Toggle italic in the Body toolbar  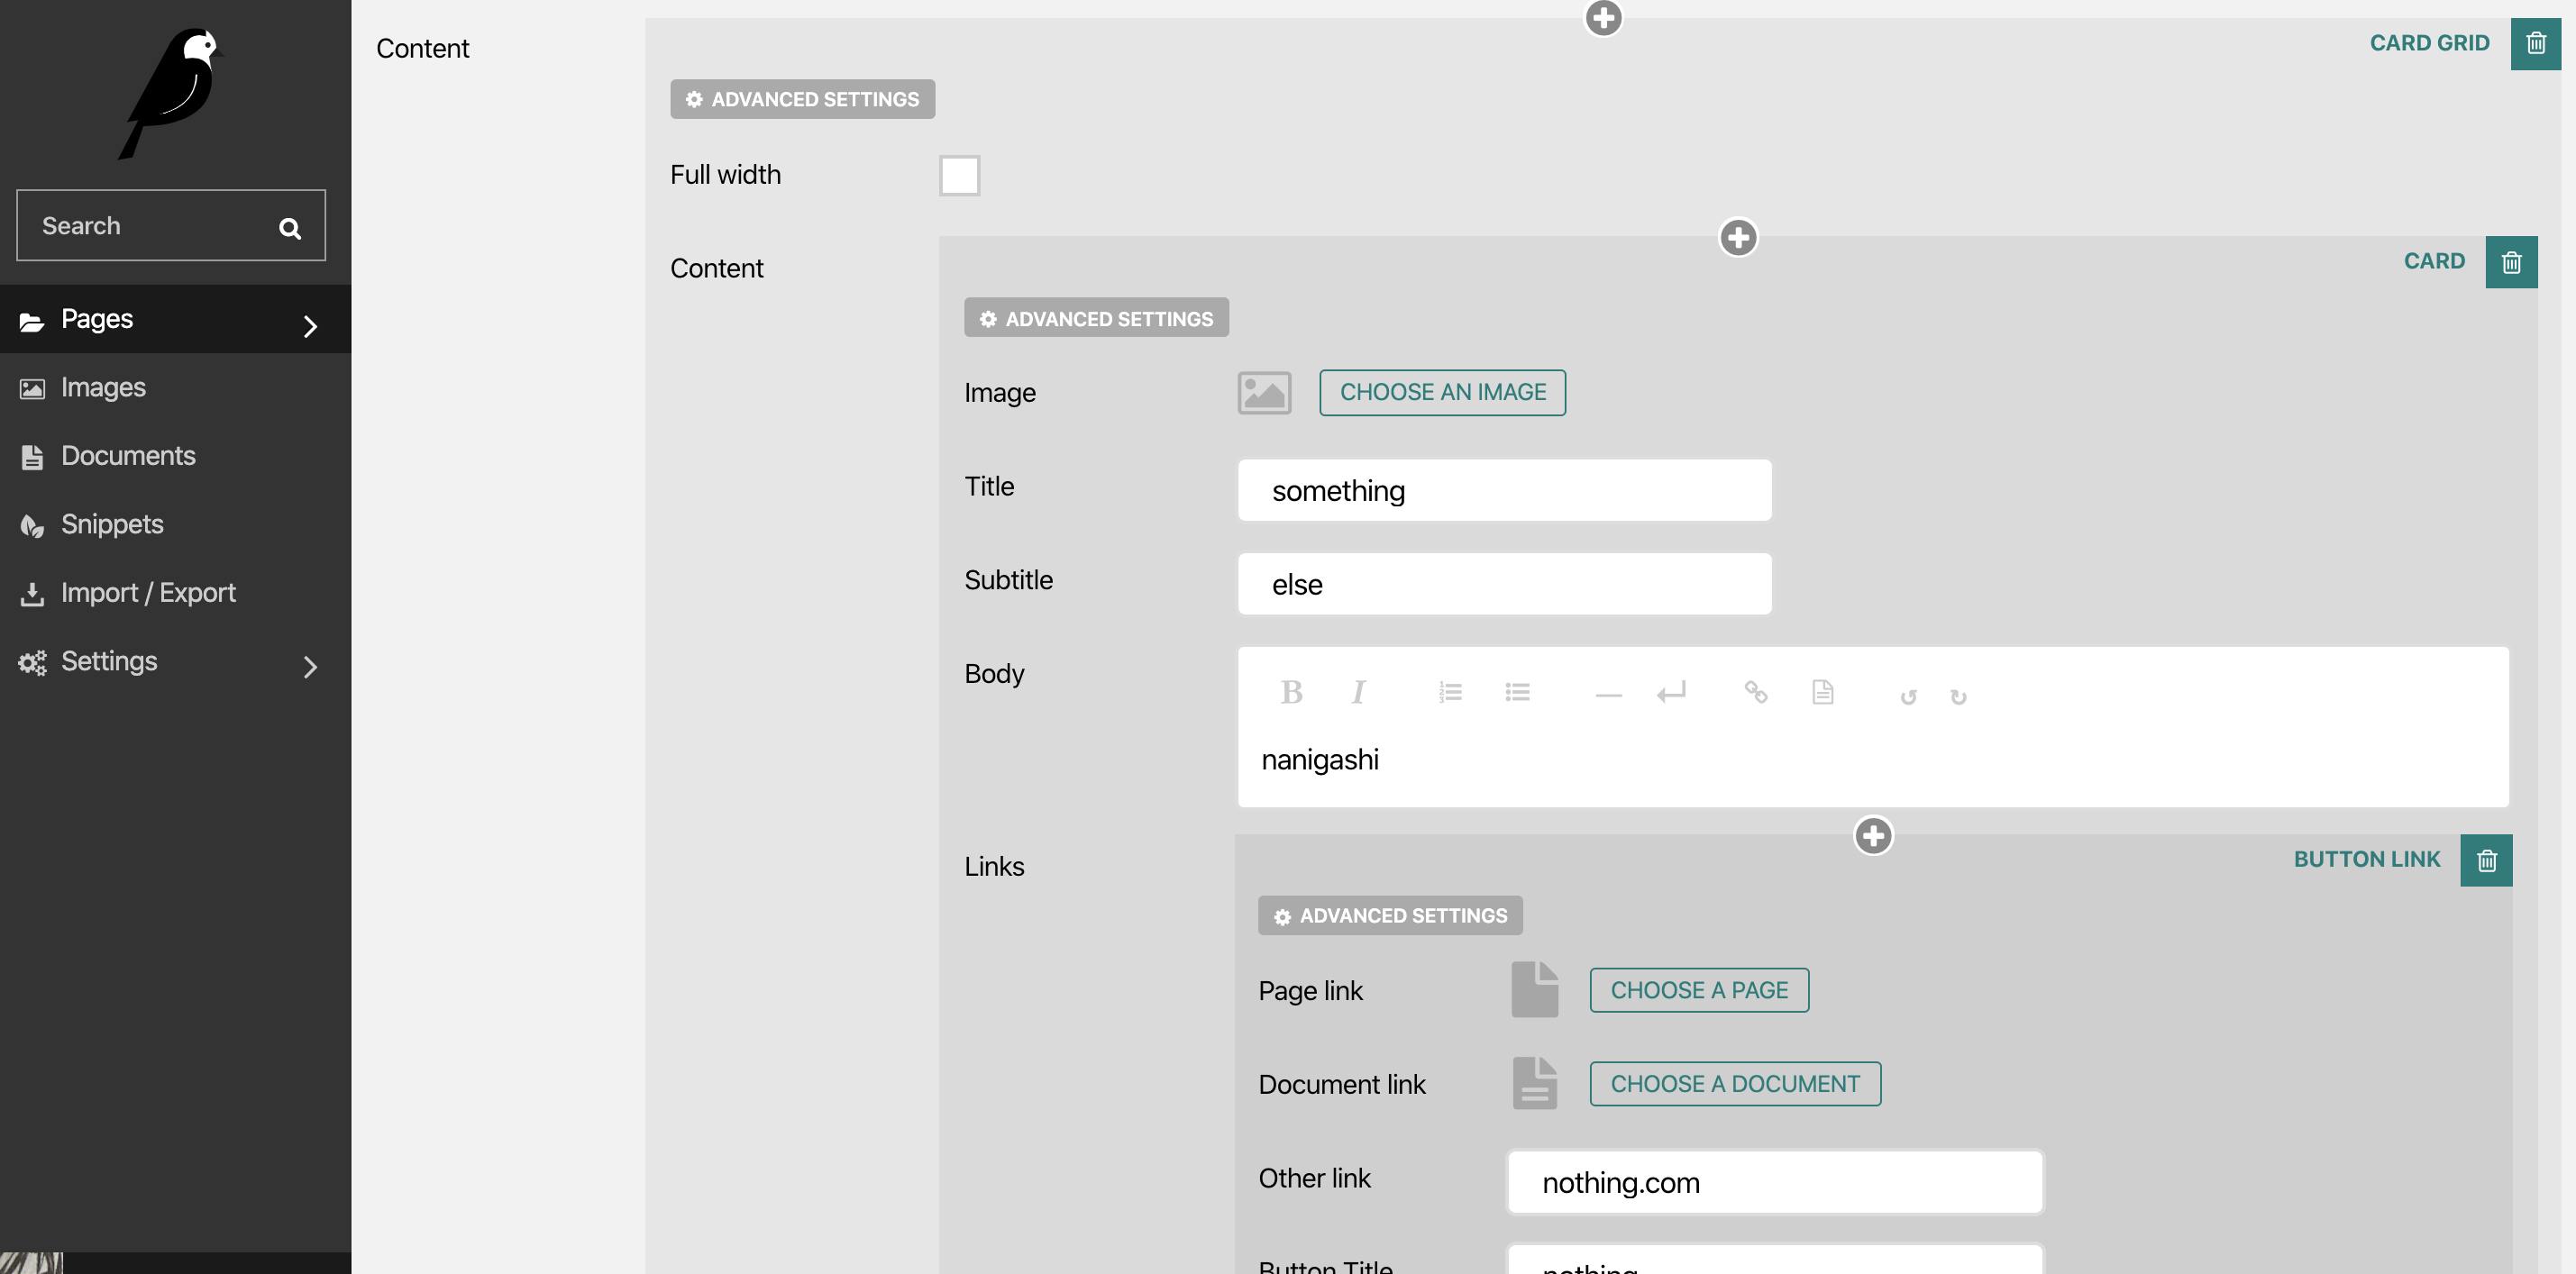click(x=1357, y=692)
